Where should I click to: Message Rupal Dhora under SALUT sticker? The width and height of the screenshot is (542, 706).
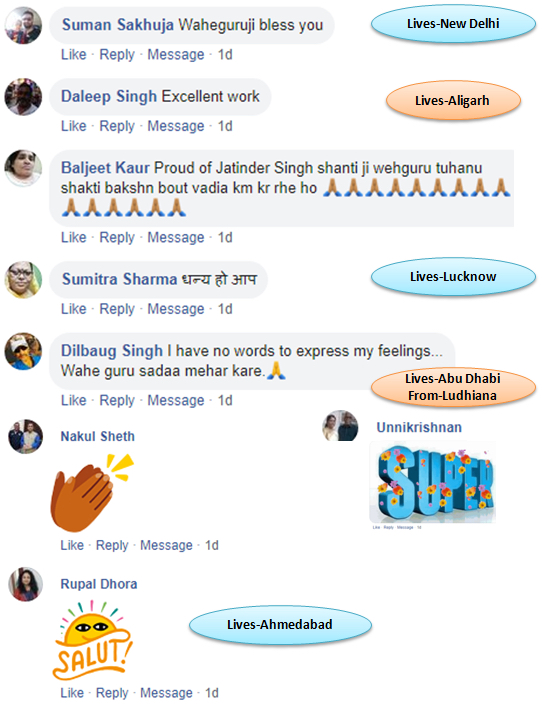tap(166, 692)
